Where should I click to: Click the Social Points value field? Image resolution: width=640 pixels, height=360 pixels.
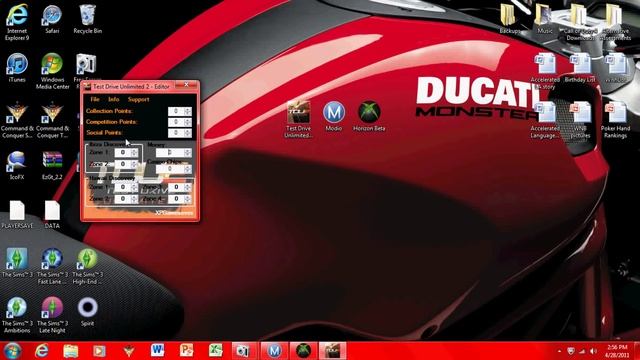pos(176,133)
